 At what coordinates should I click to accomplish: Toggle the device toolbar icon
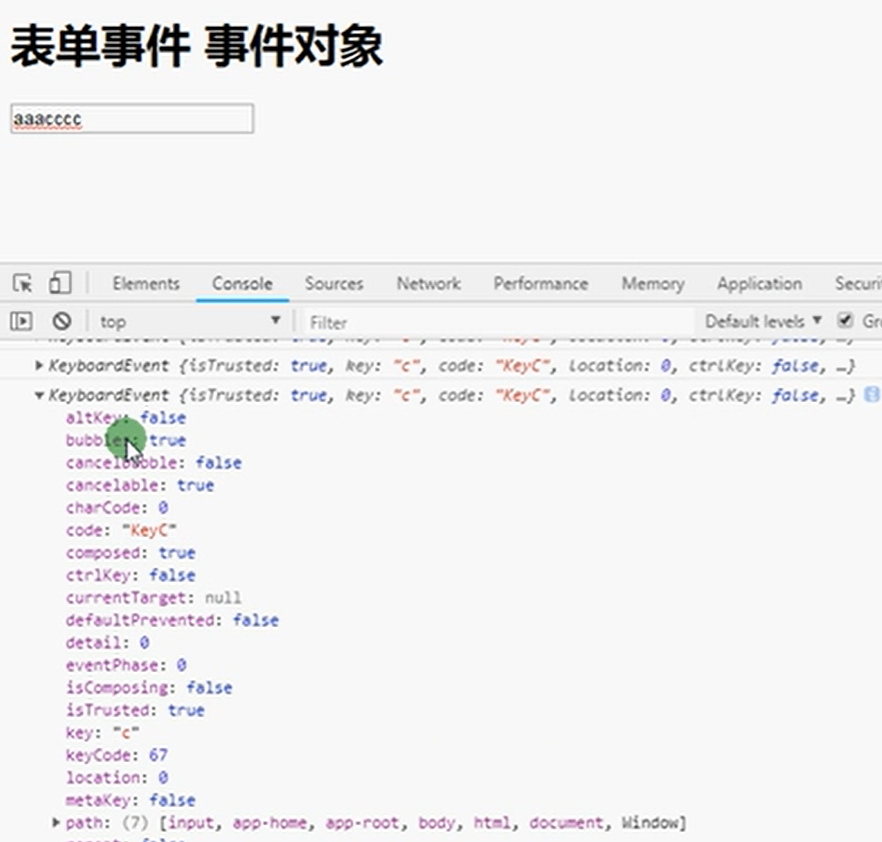click(x=60, y=283)
